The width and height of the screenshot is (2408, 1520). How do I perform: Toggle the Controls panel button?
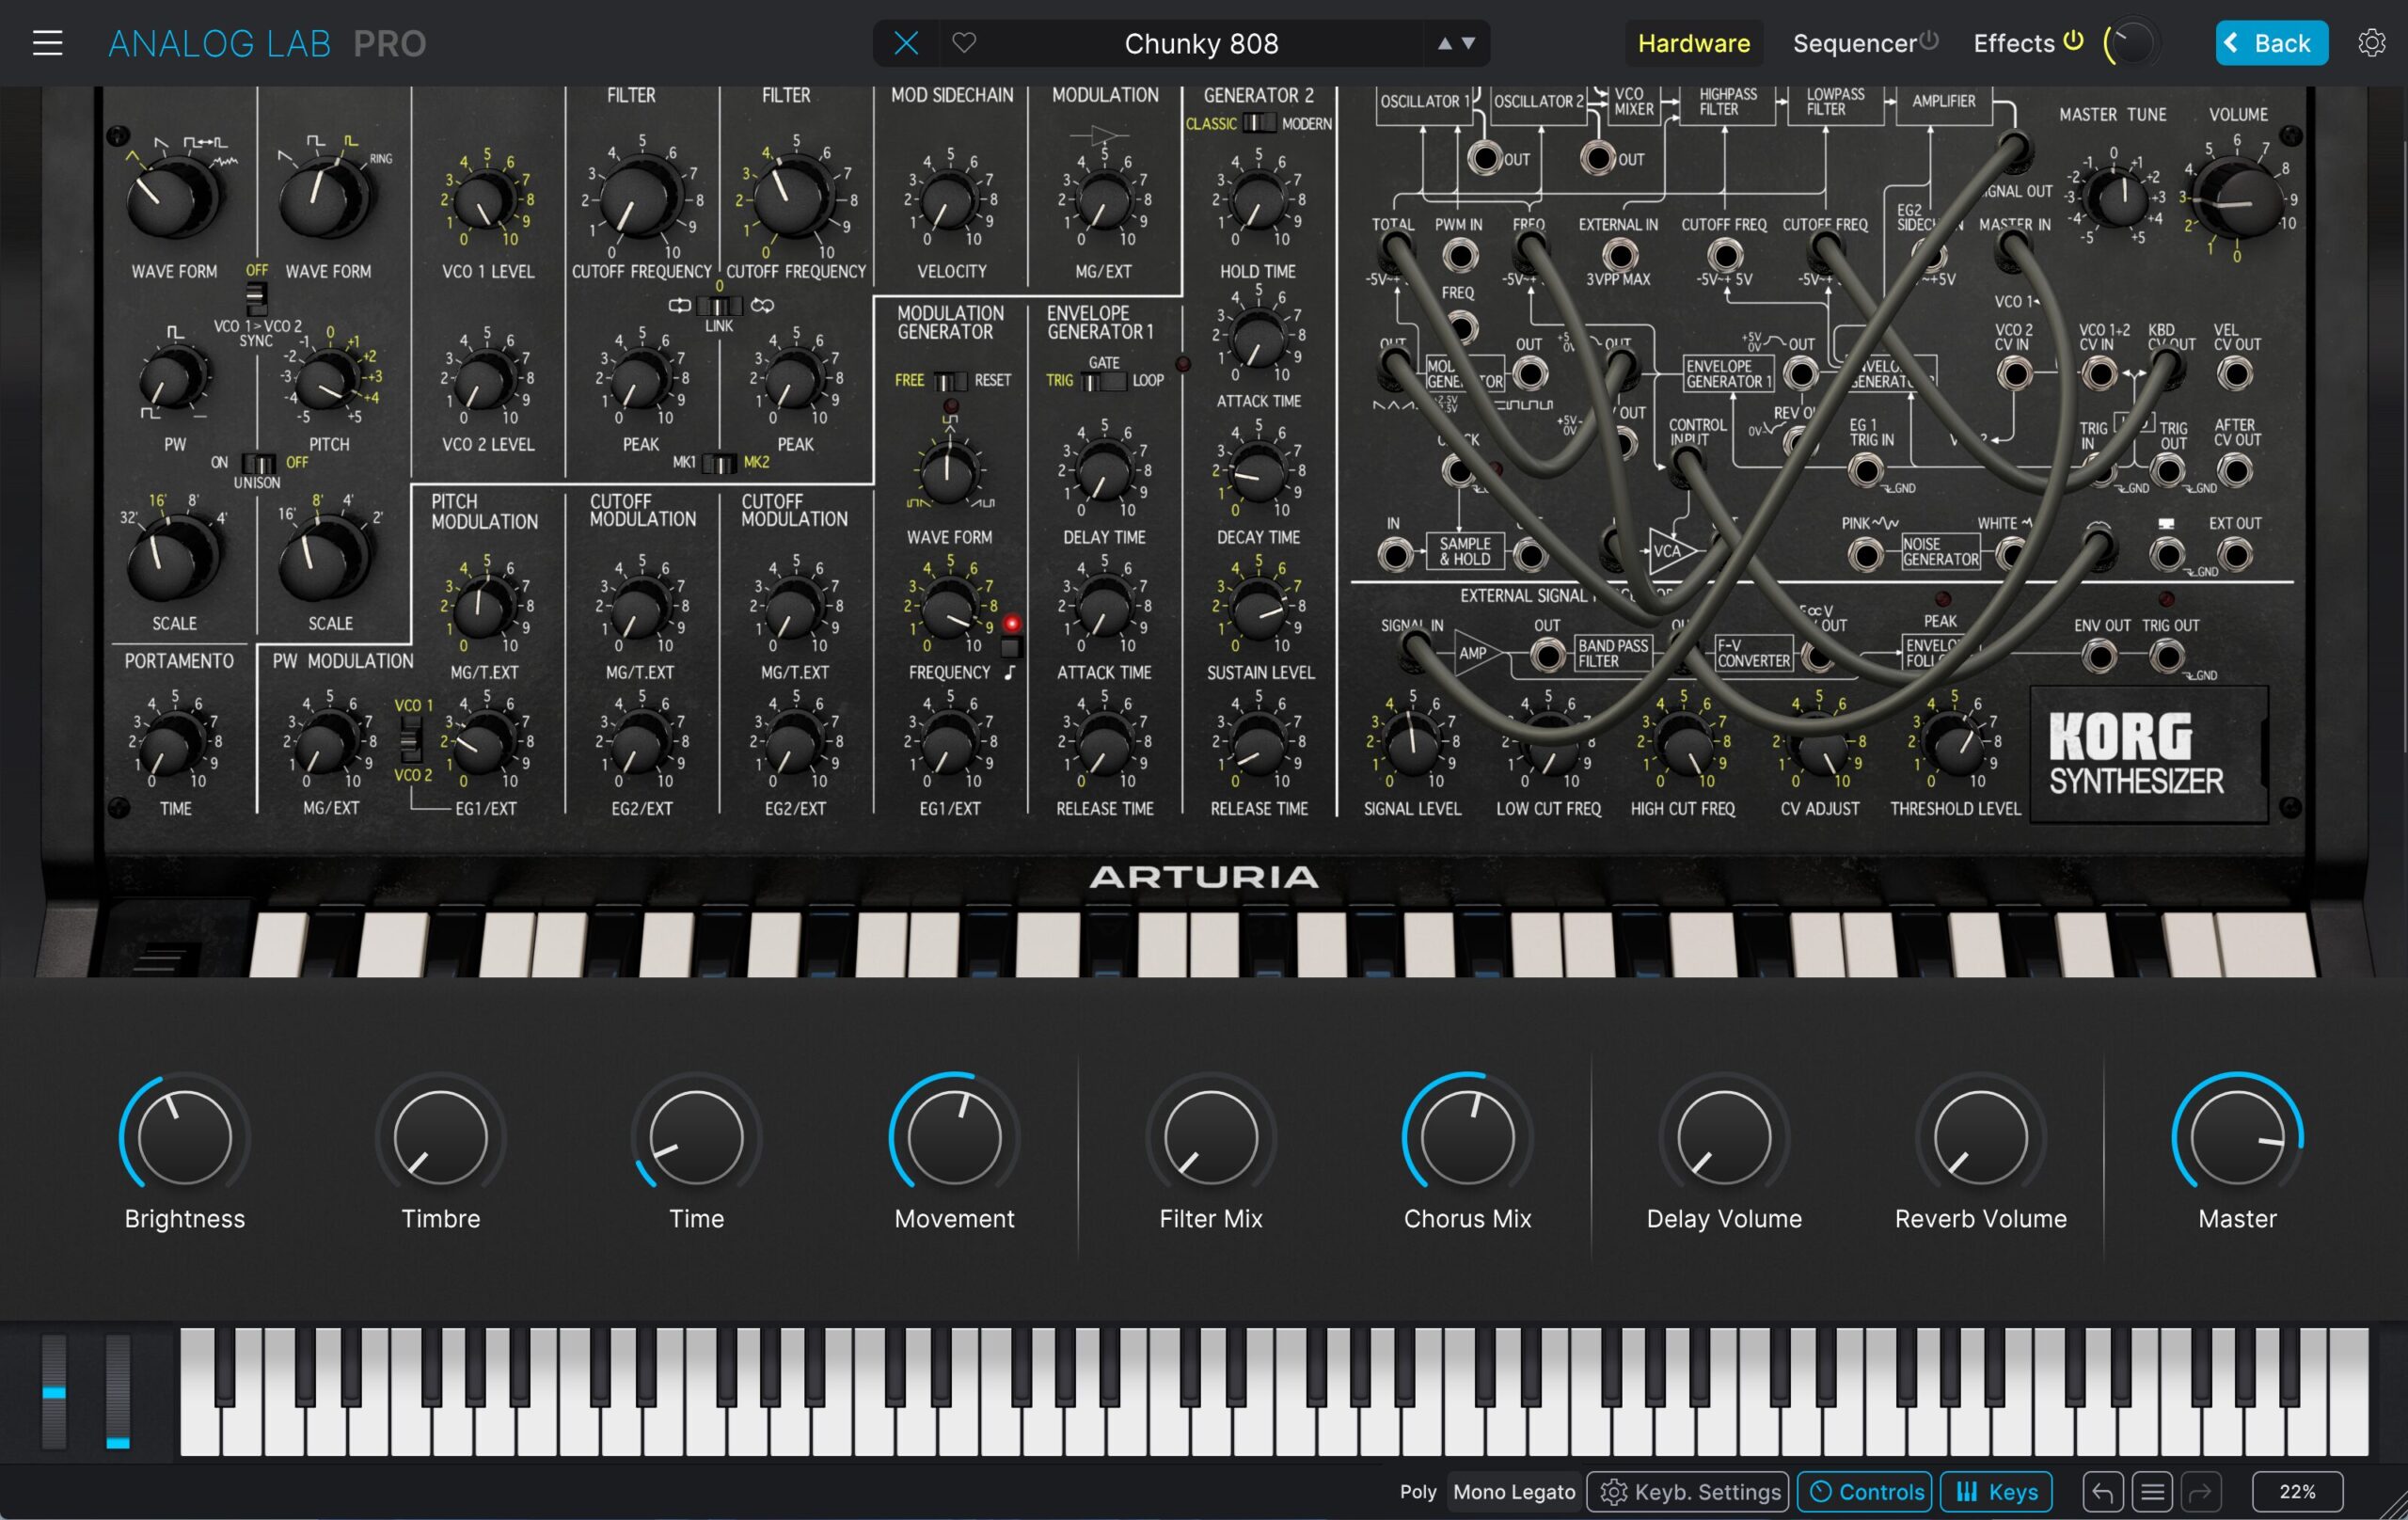1866,1492
